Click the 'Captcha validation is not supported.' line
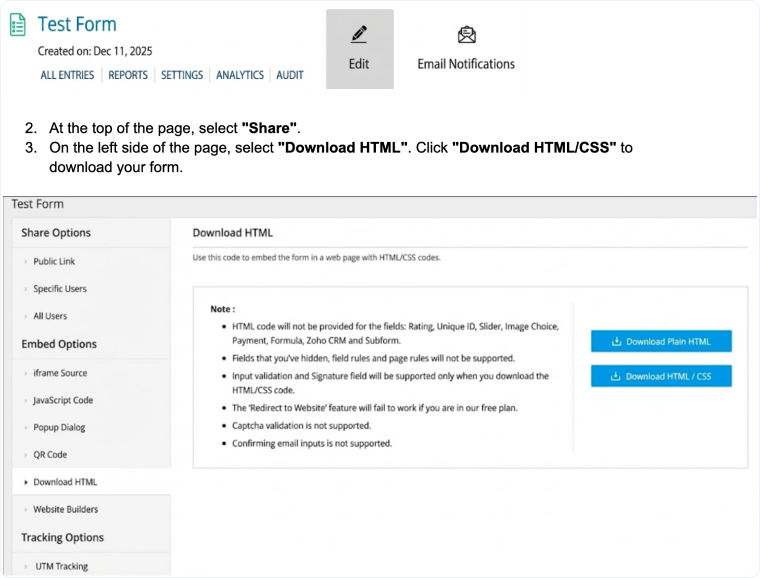This screenshot has width=760, height=578. pos(301,426)
